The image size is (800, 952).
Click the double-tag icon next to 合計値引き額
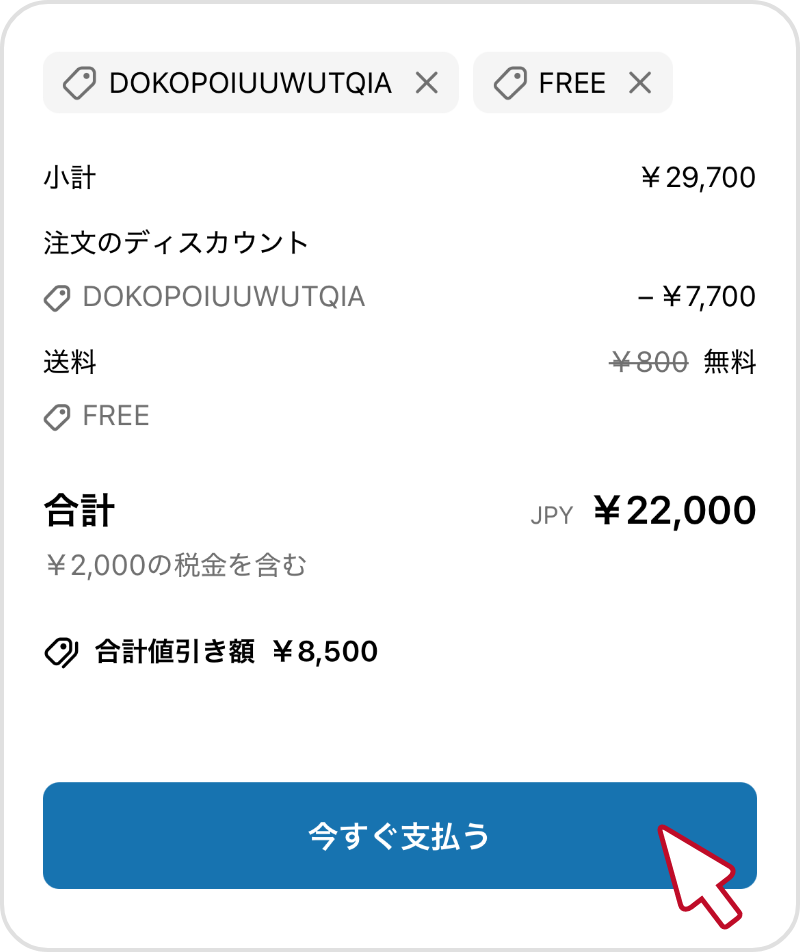pos(61,653)
